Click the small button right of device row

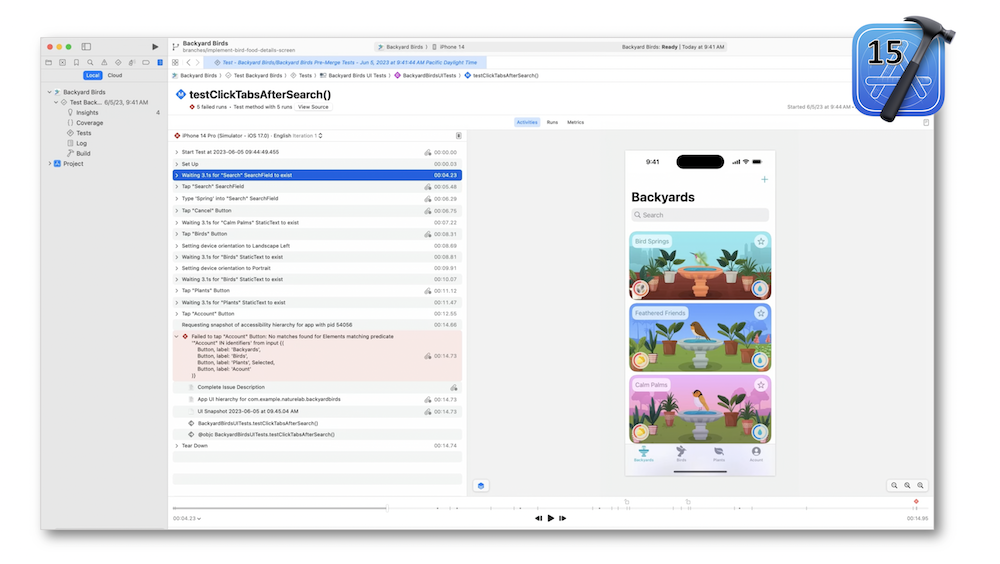(459, 136)
